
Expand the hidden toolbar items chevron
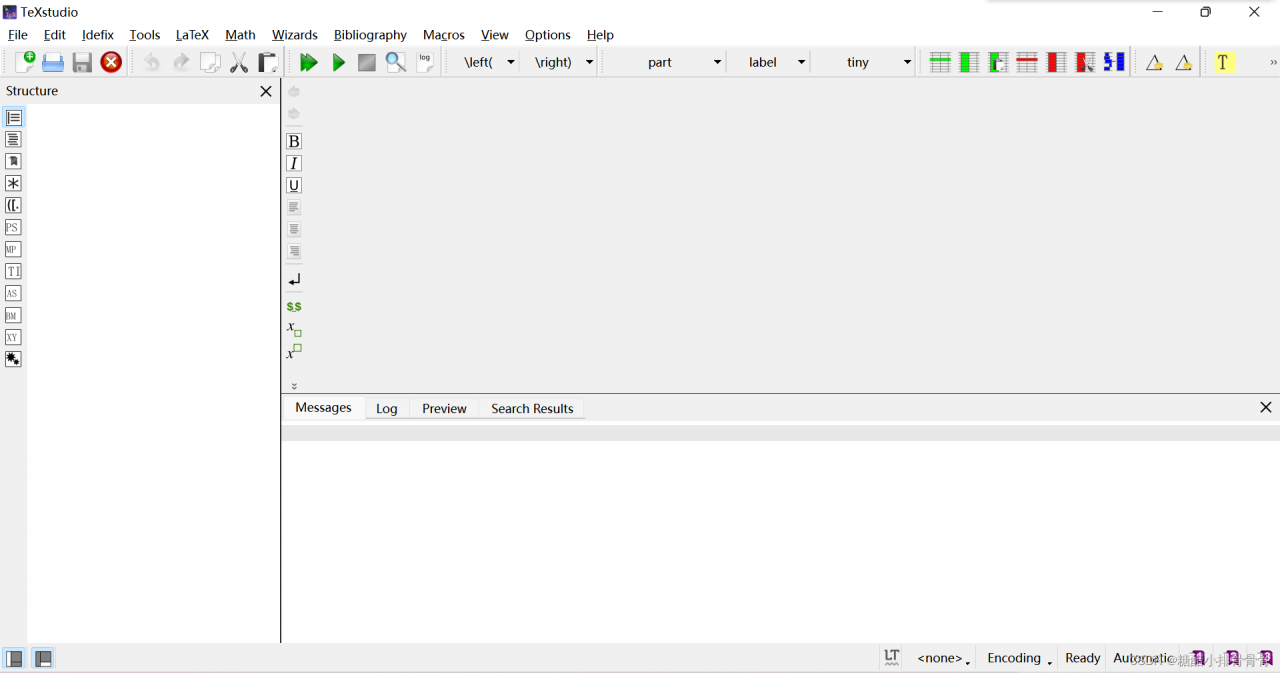tap(1273, 62)
